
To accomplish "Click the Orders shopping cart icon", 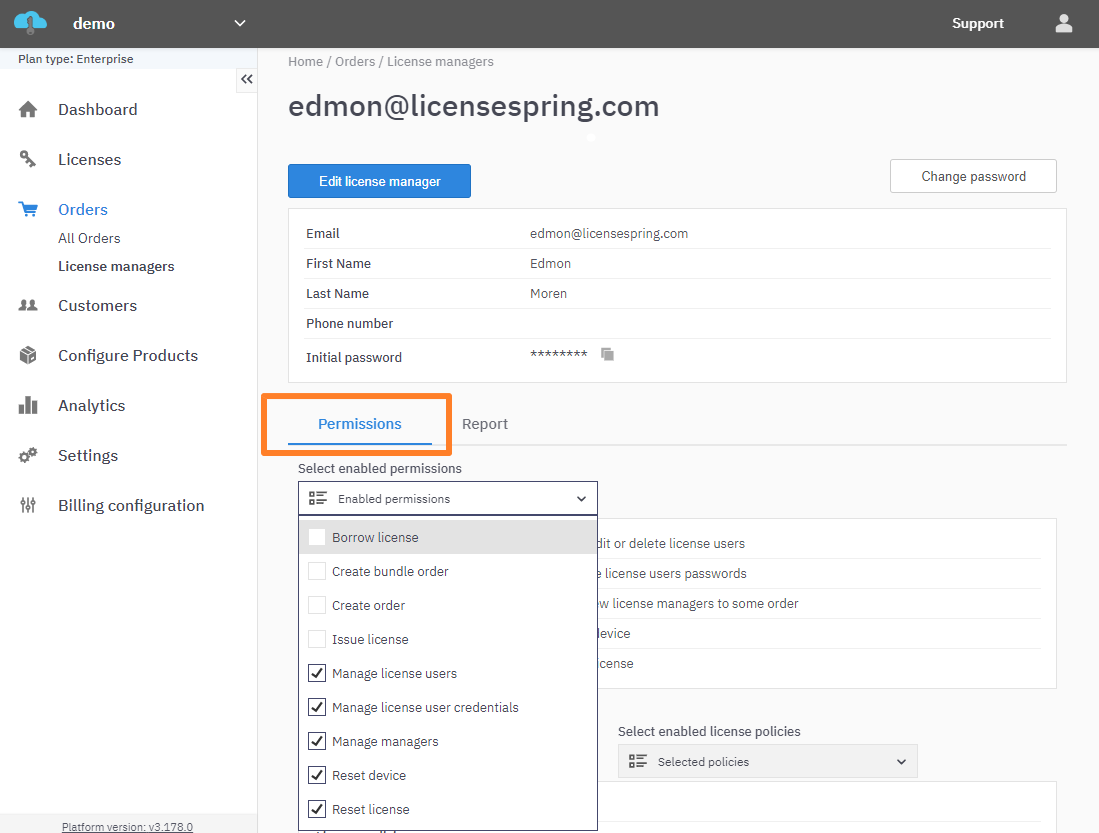I will click(x=28, y=210).
